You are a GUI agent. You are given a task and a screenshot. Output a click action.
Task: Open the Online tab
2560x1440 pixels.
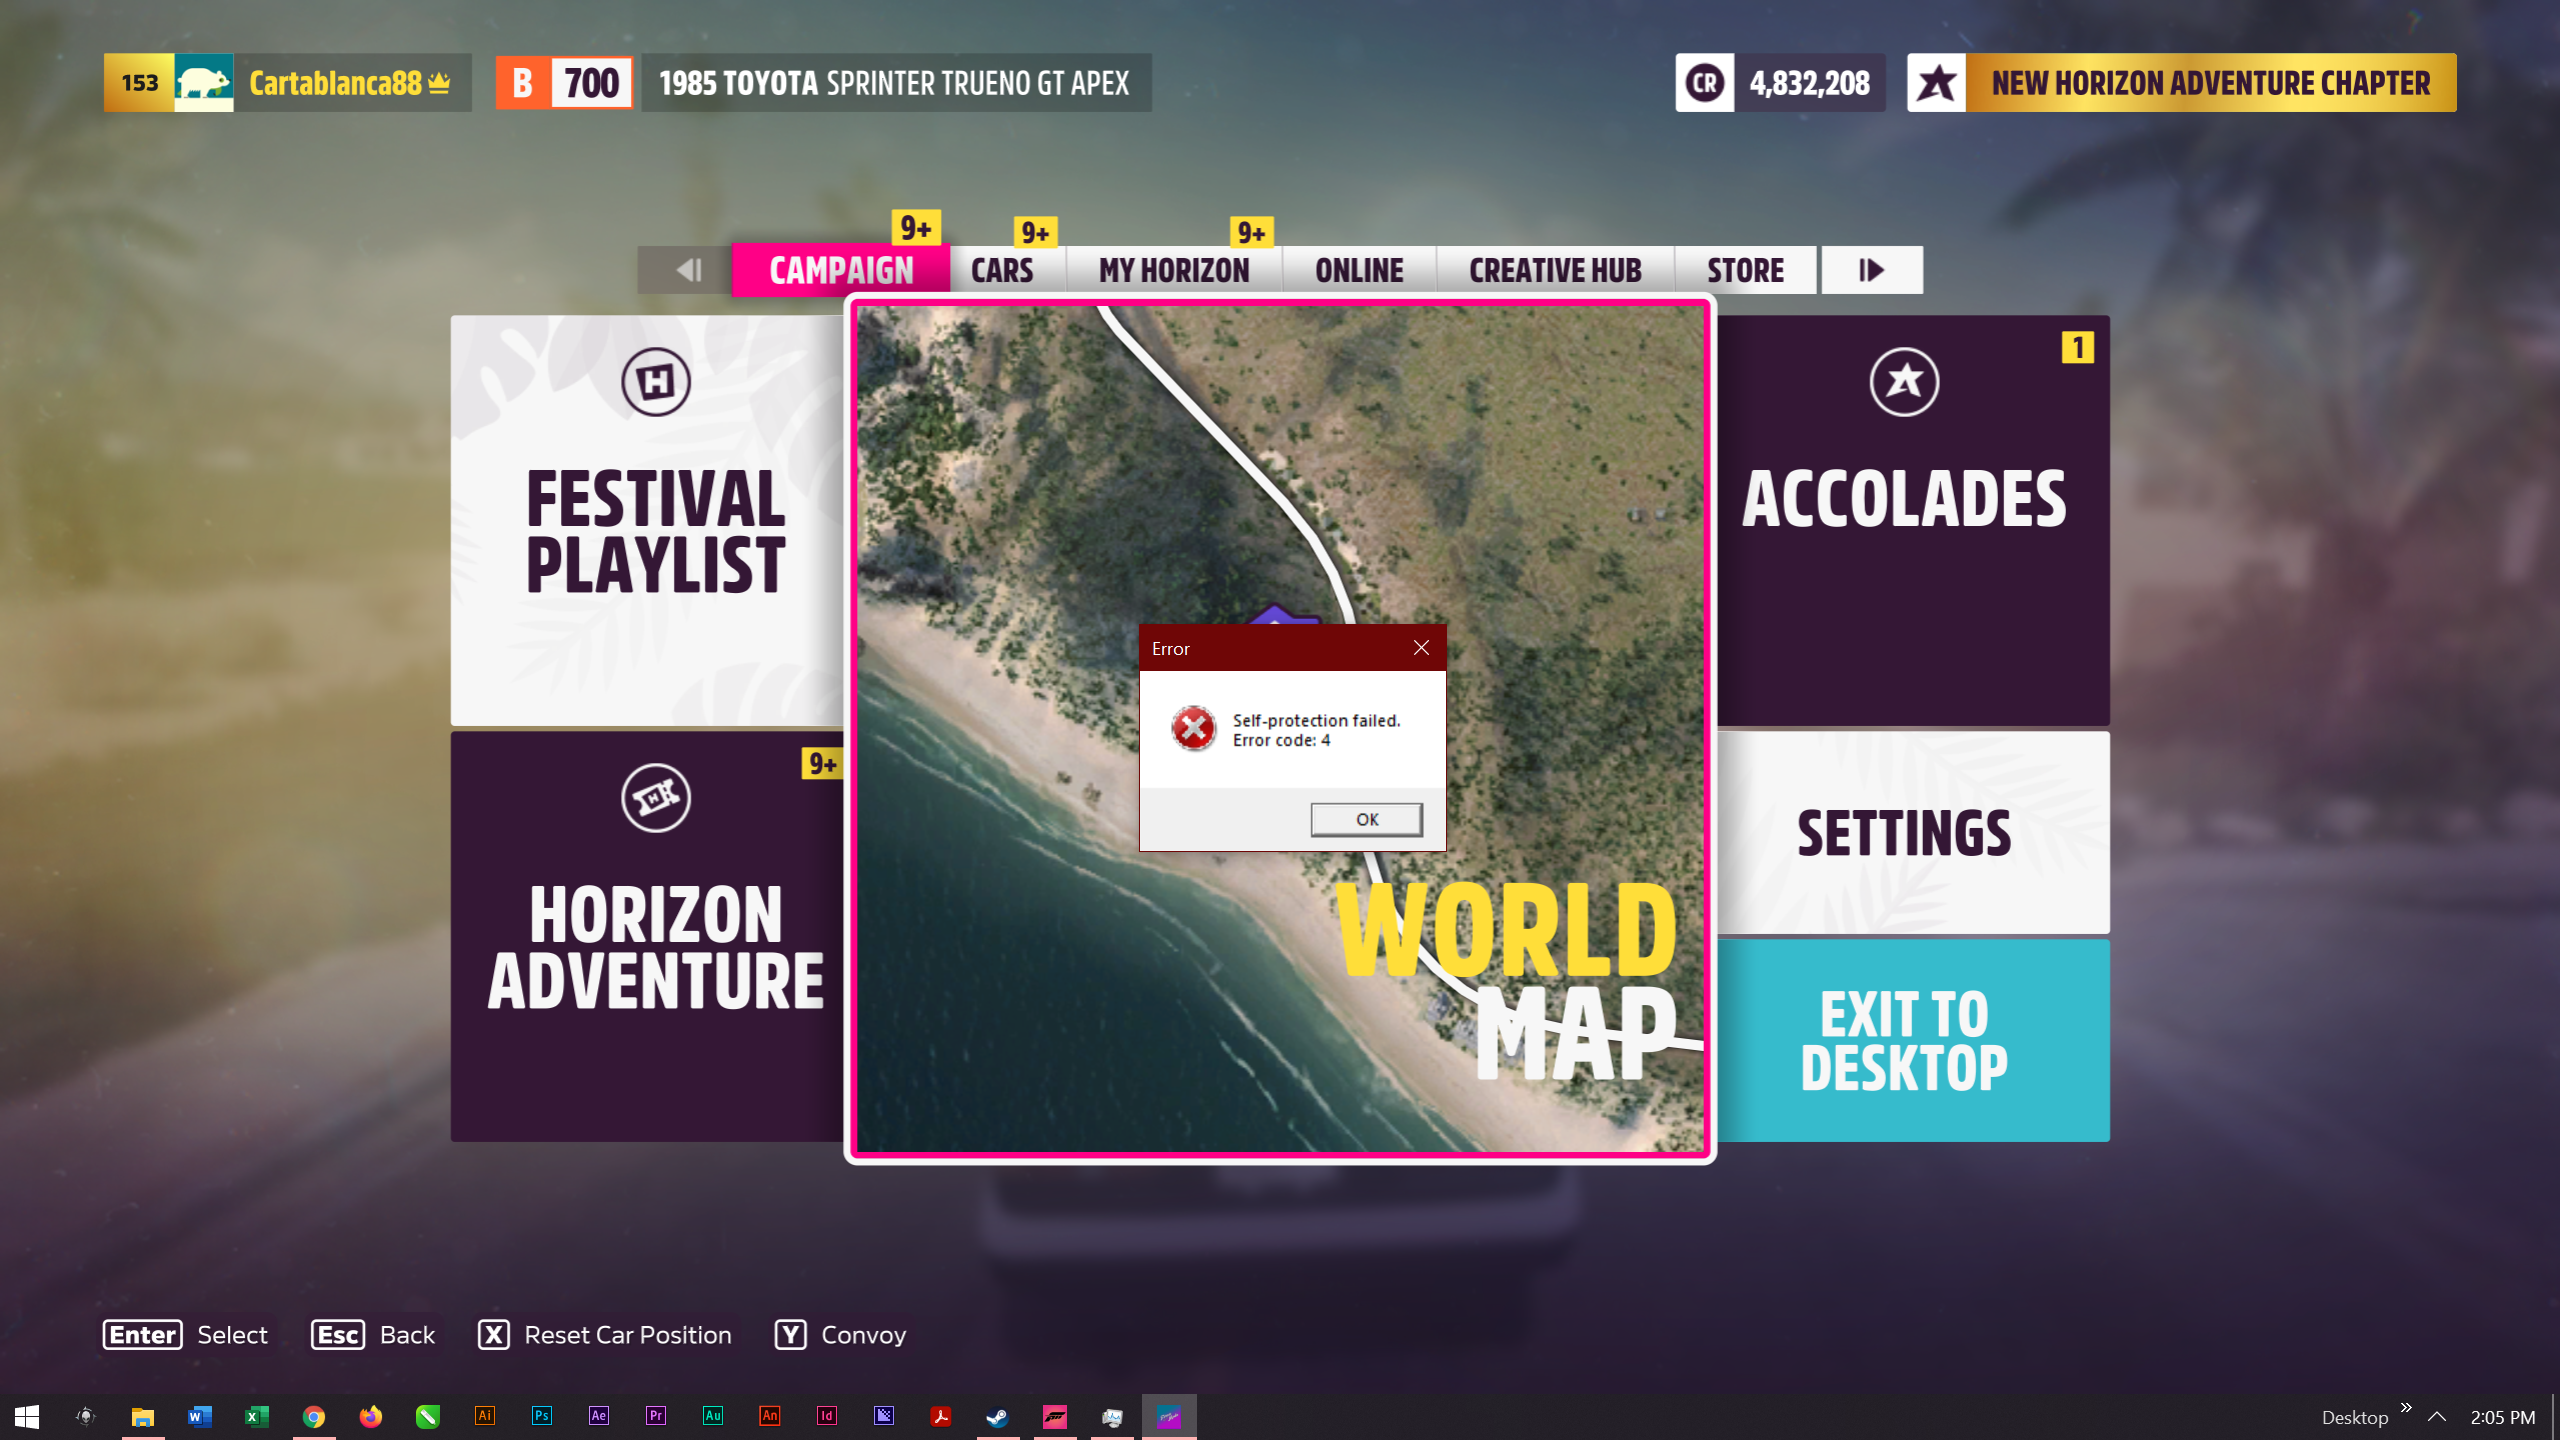click(1358, 270)
